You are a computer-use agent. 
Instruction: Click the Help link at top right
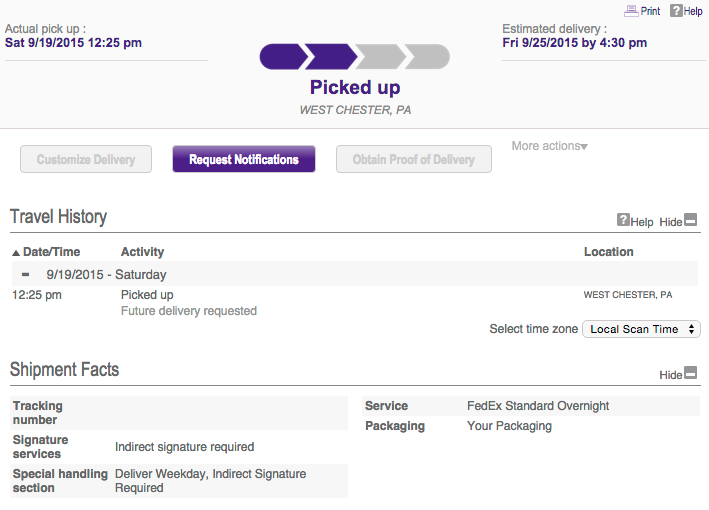pyautogui.click(x=693, y=11)
